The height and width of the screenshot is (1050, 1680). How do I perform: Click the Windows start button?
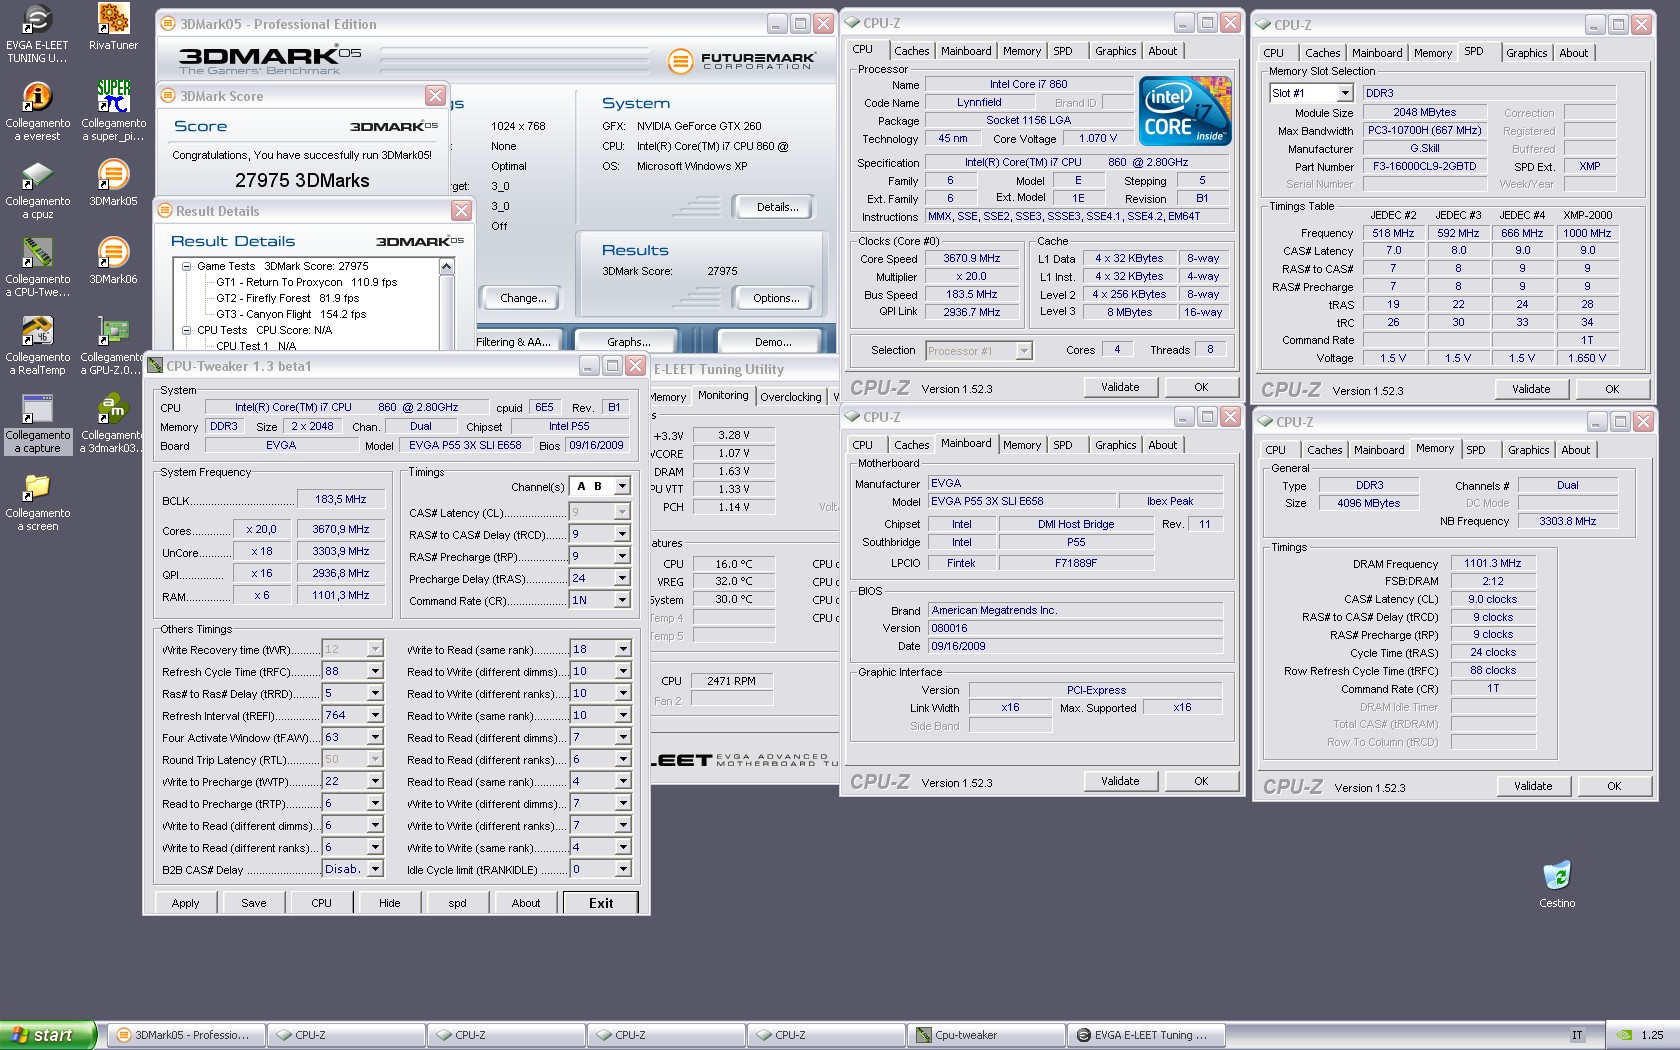48,1035
